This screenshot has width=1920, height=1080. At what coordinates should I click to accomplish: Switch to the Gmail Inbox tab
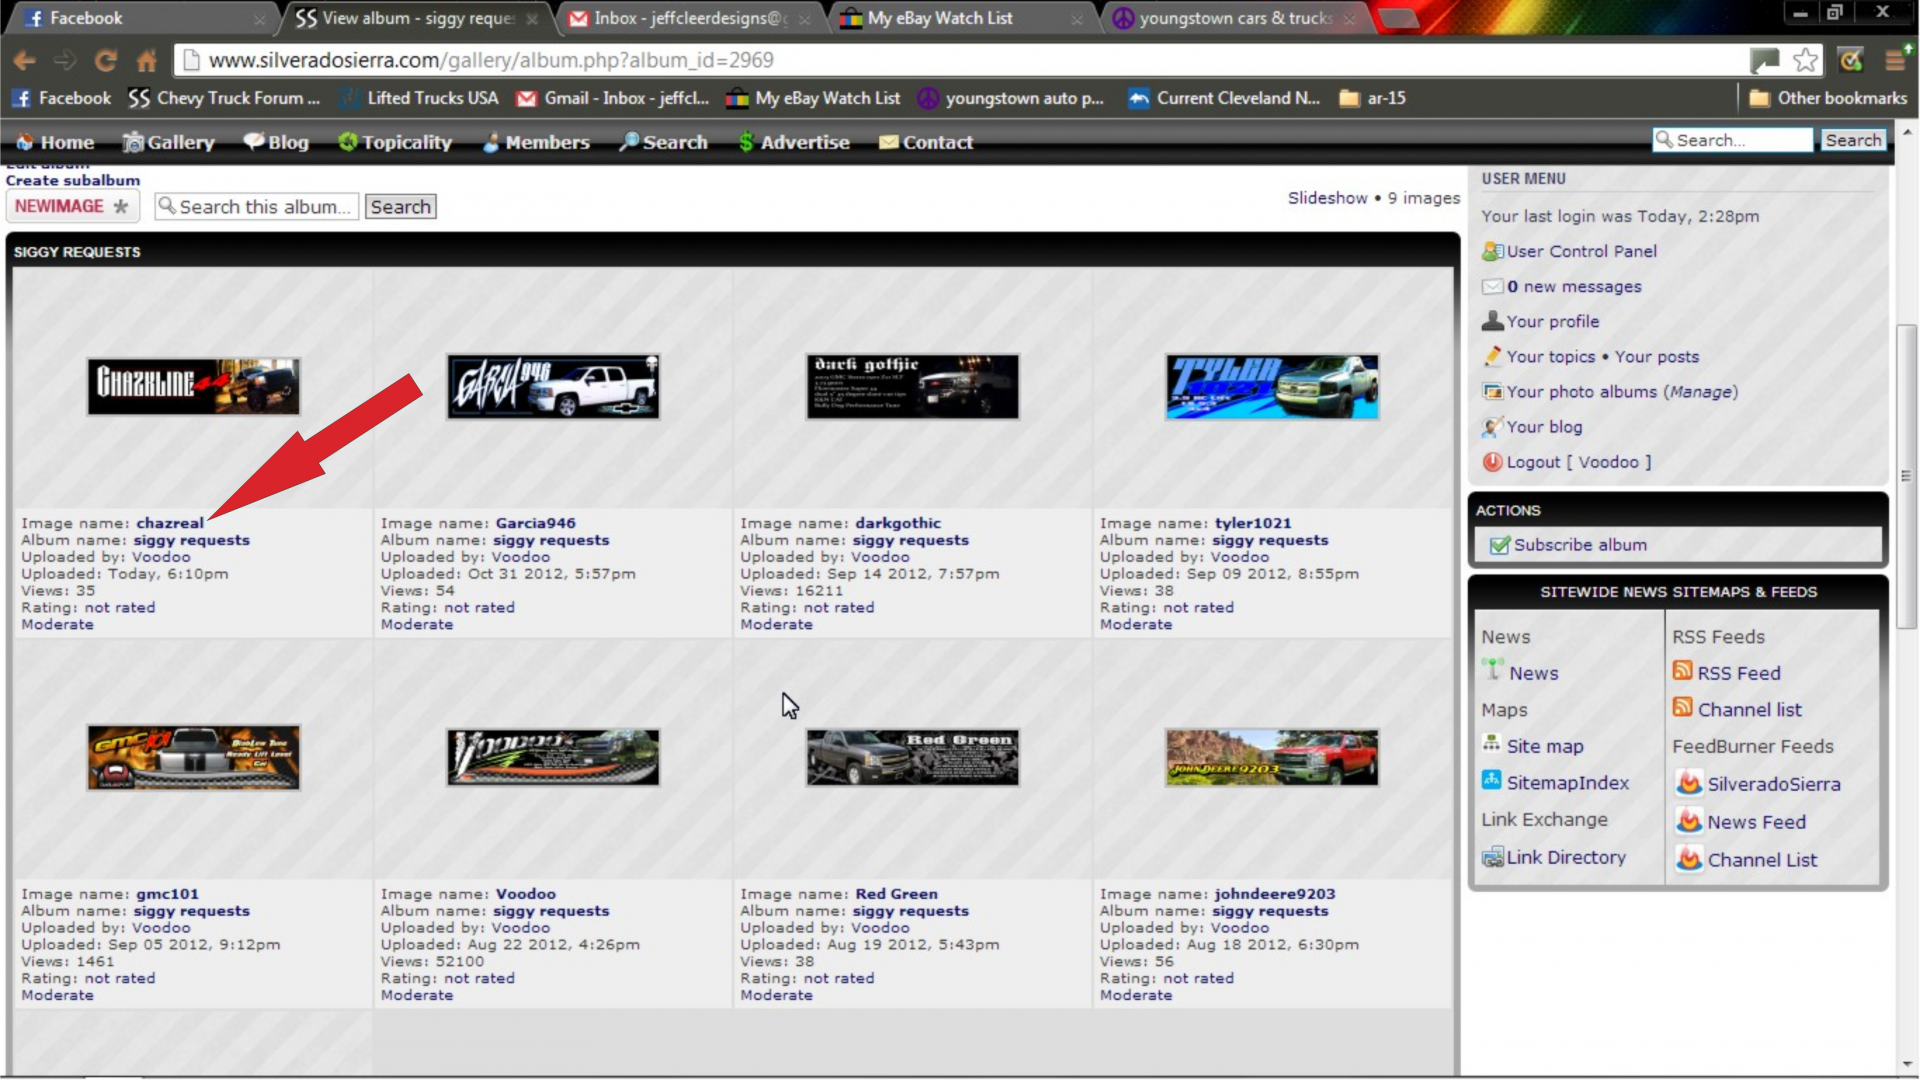(x=690, y=18)
